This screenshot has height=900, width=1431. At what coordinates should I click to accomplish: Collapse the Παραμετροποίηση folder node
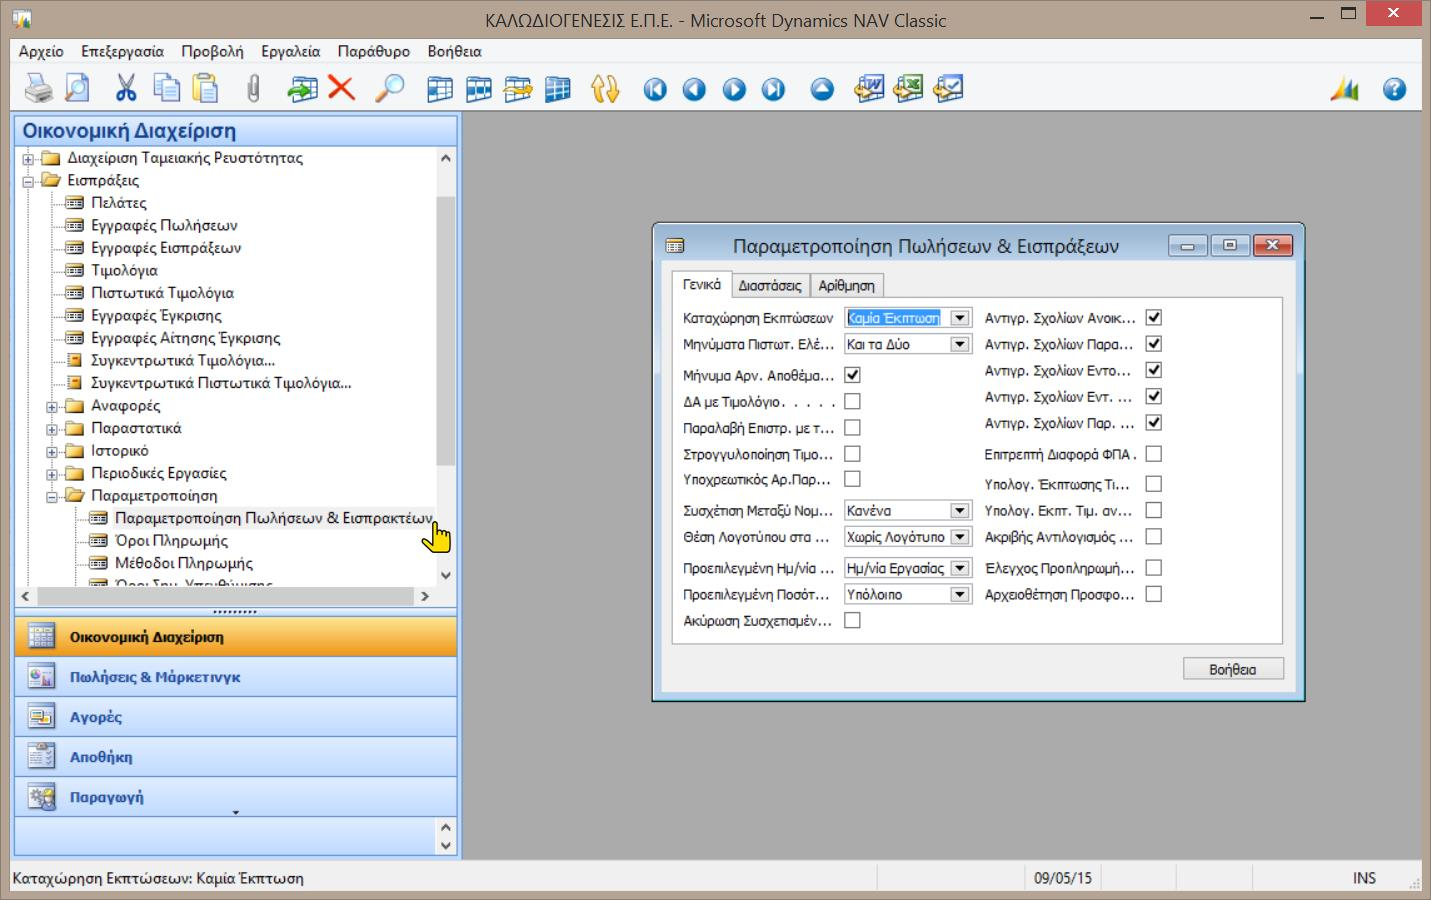pos(52,496)
